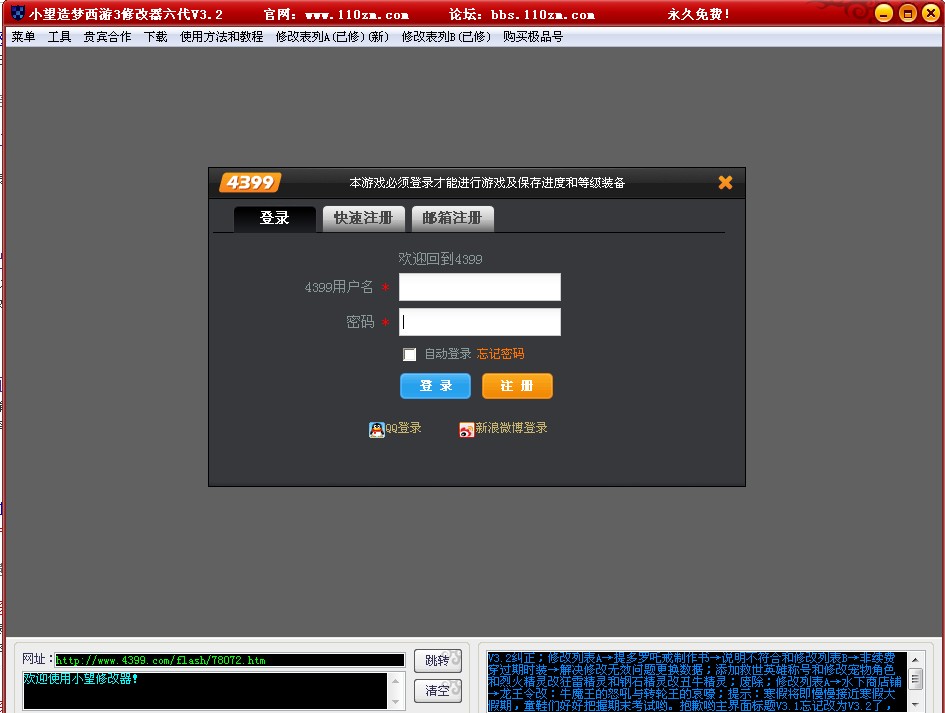Click the Sina Weibo icon
Screen dimensions: 945x713
tap(466, 429)
